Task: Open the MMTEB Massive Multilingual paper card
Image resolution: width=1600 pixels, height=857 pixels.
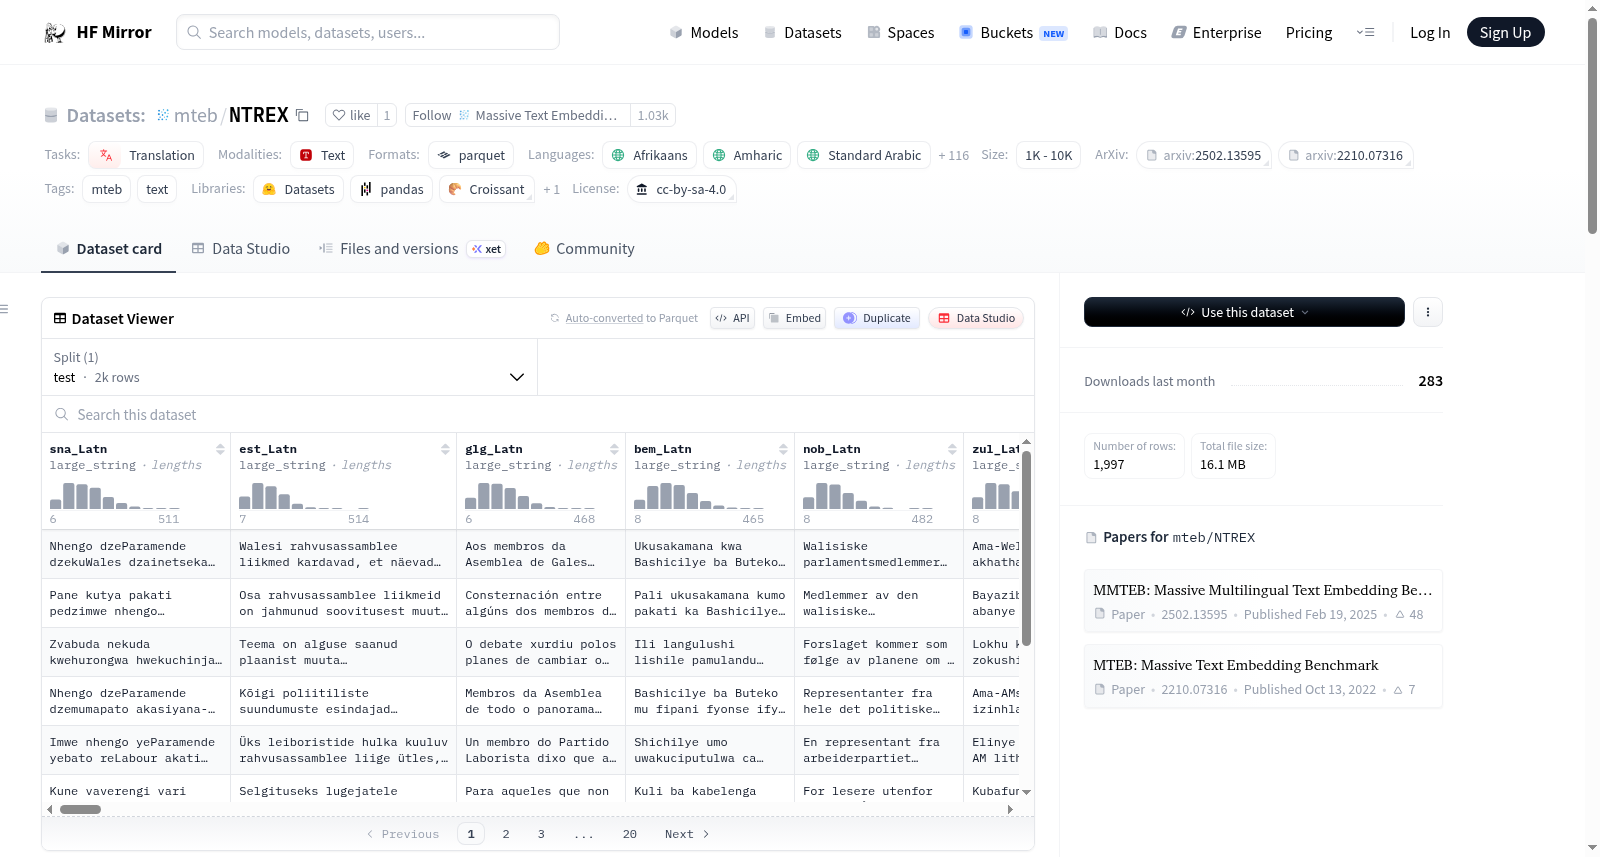Action: pyautogui.click(x=1263, y=601)
